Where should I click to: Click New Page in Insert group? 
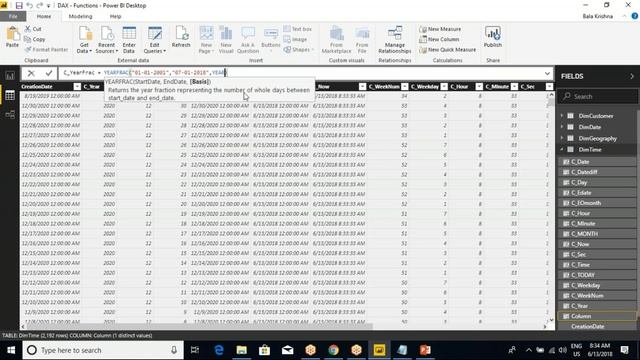tap(206, 40)
